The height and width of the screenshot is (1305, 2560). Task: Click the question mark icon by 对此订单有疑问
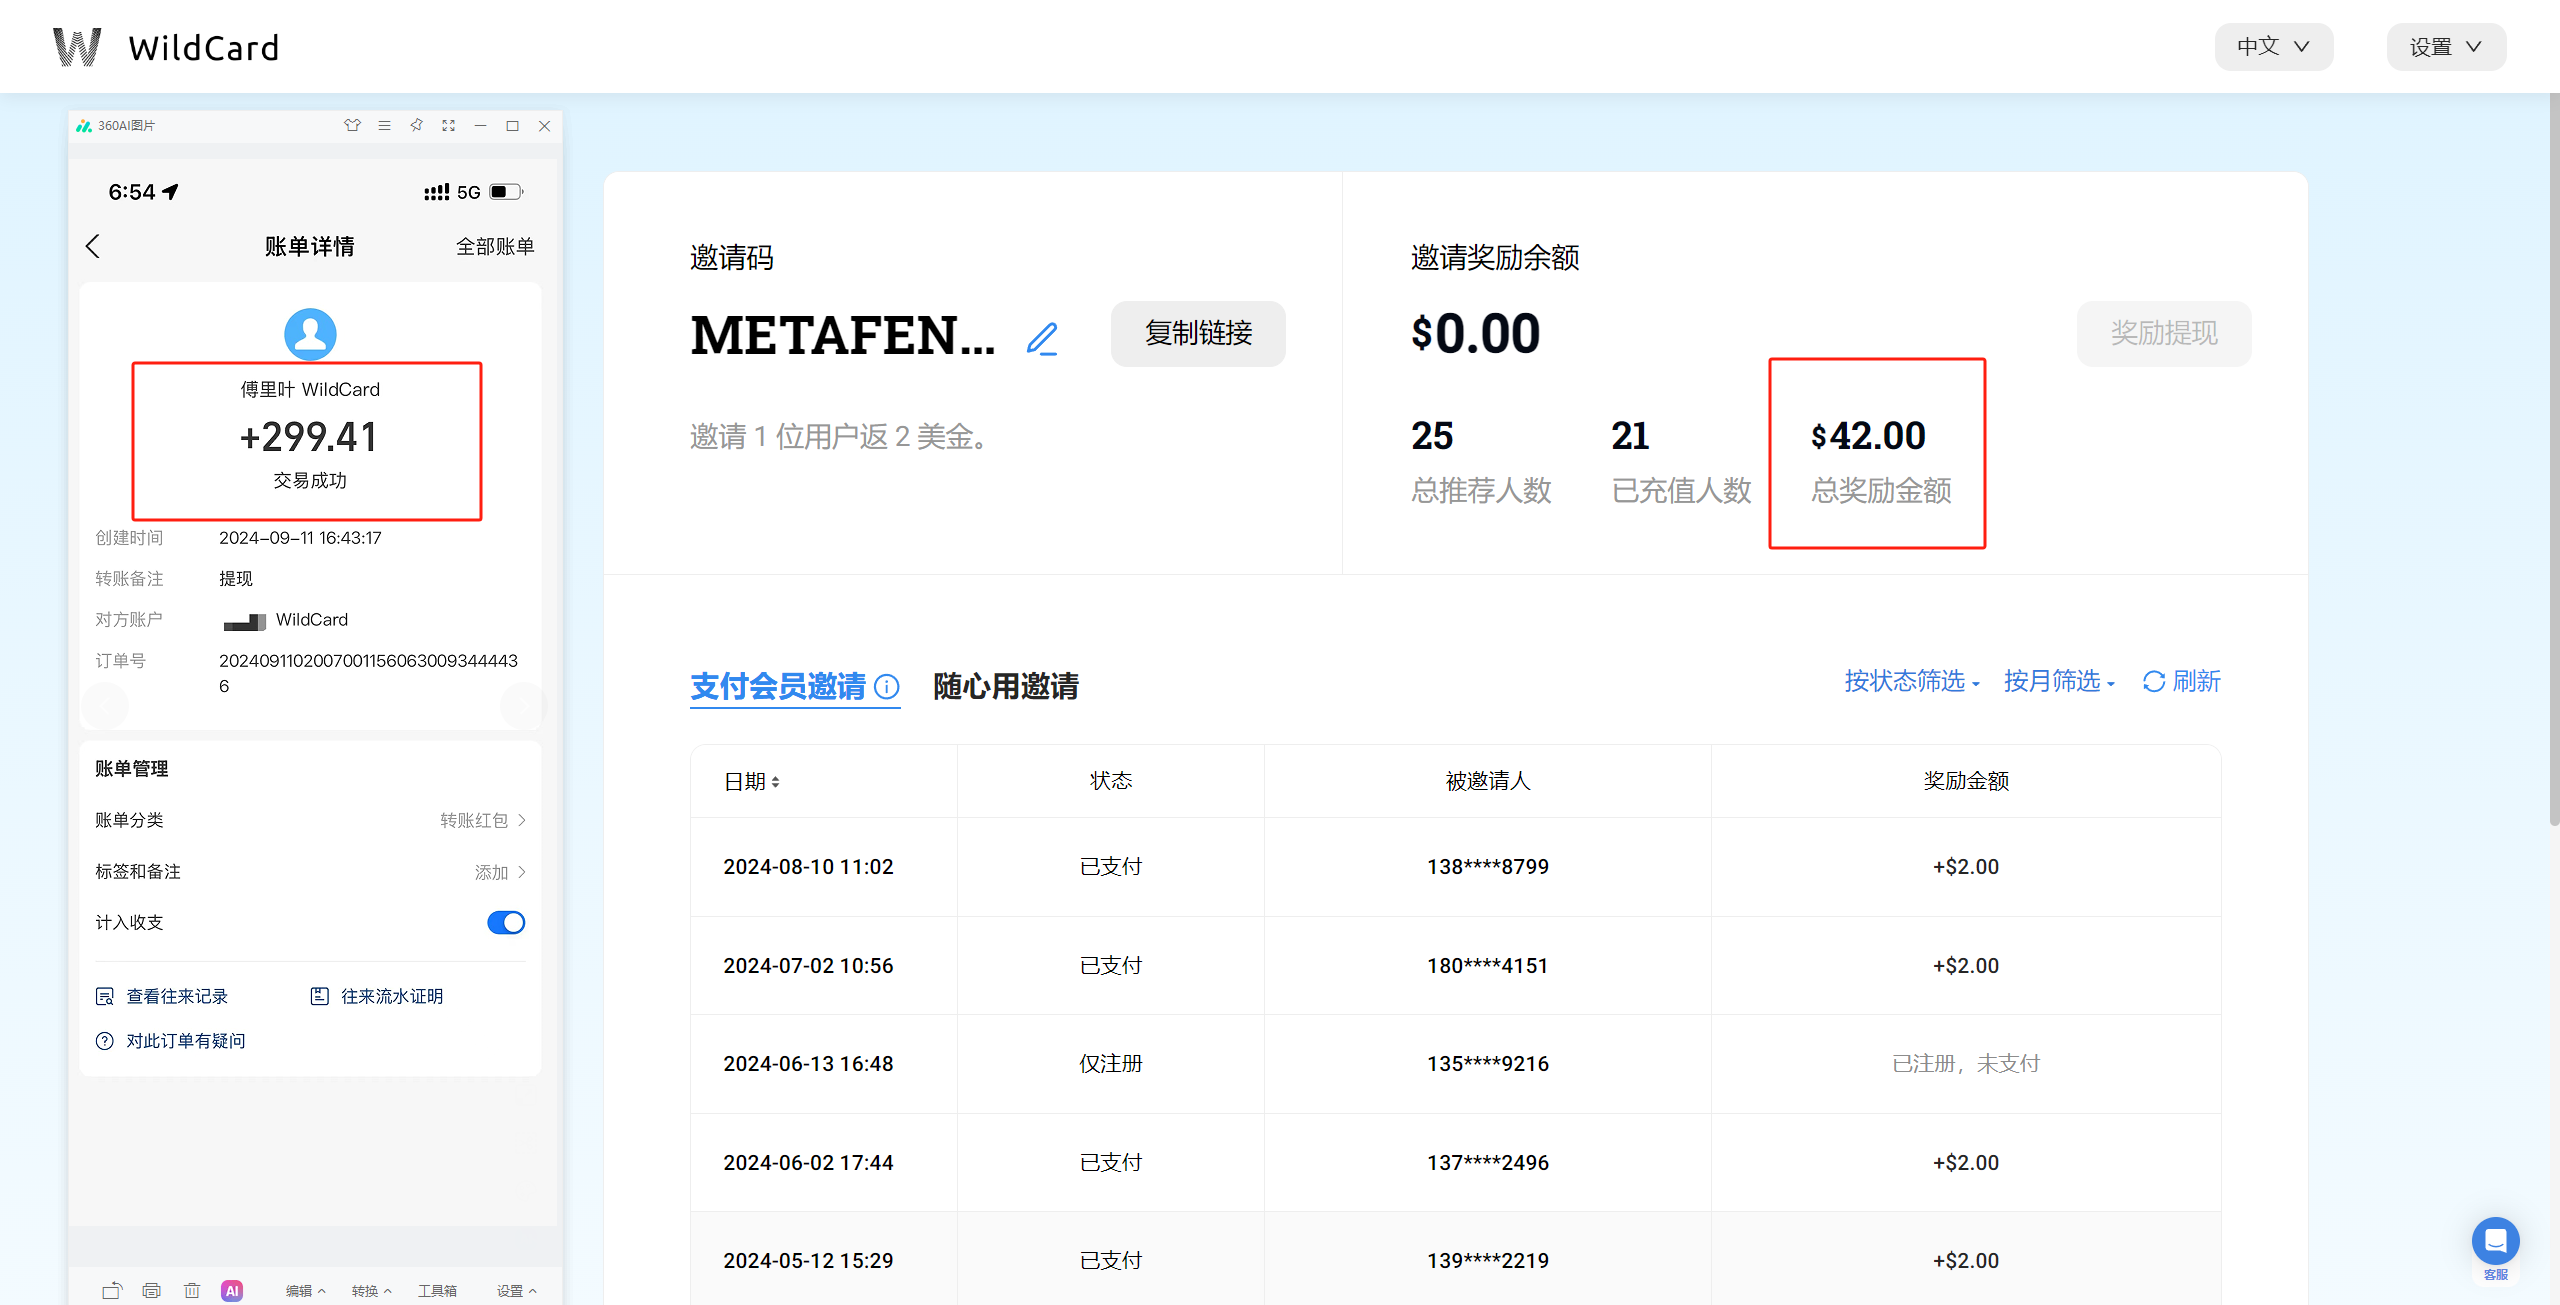click(104, 1041)
